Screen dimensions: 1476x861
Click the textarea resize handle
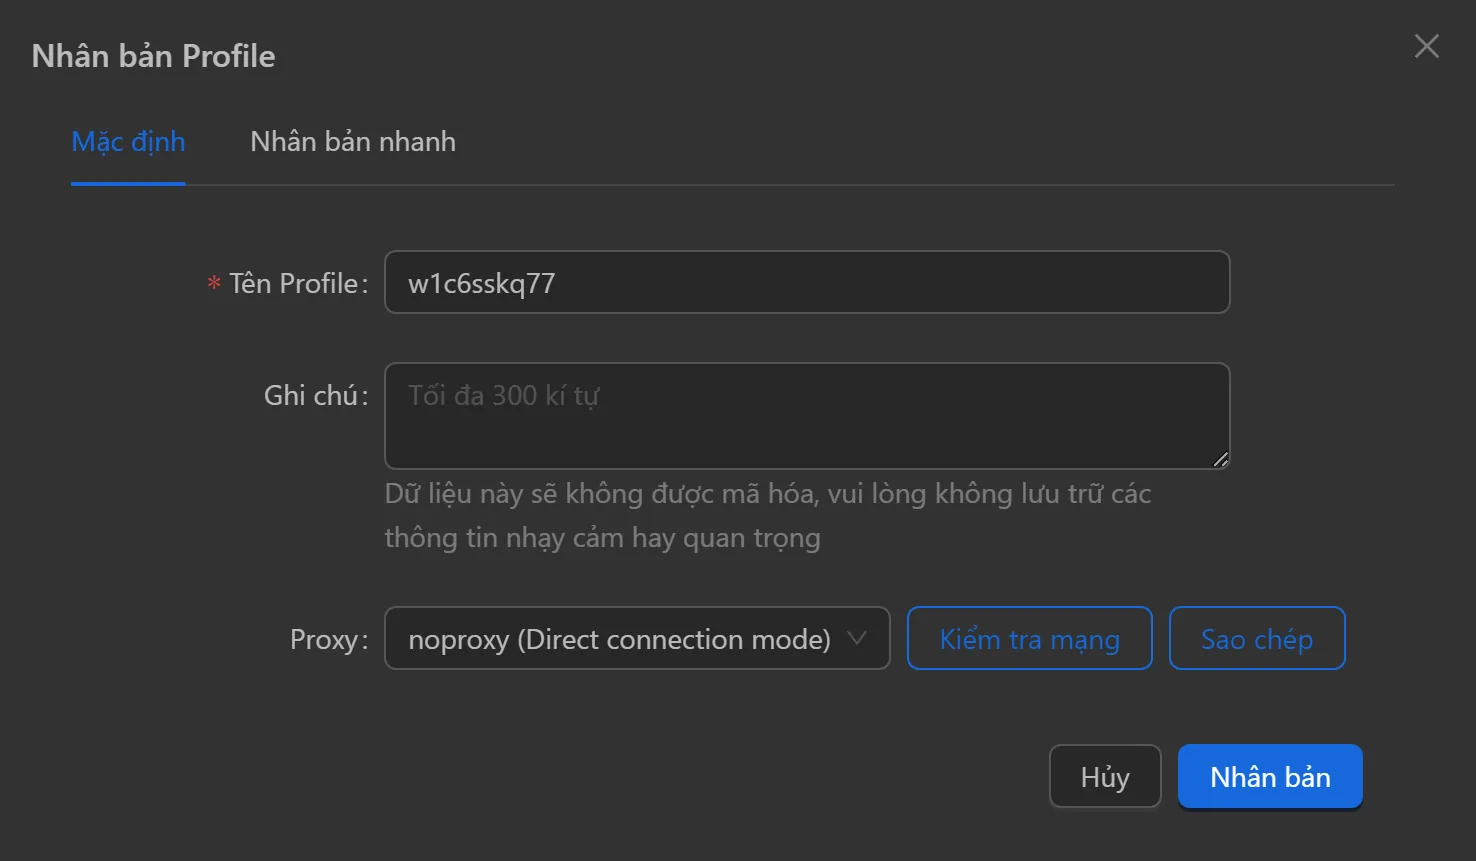[1221, 460]
